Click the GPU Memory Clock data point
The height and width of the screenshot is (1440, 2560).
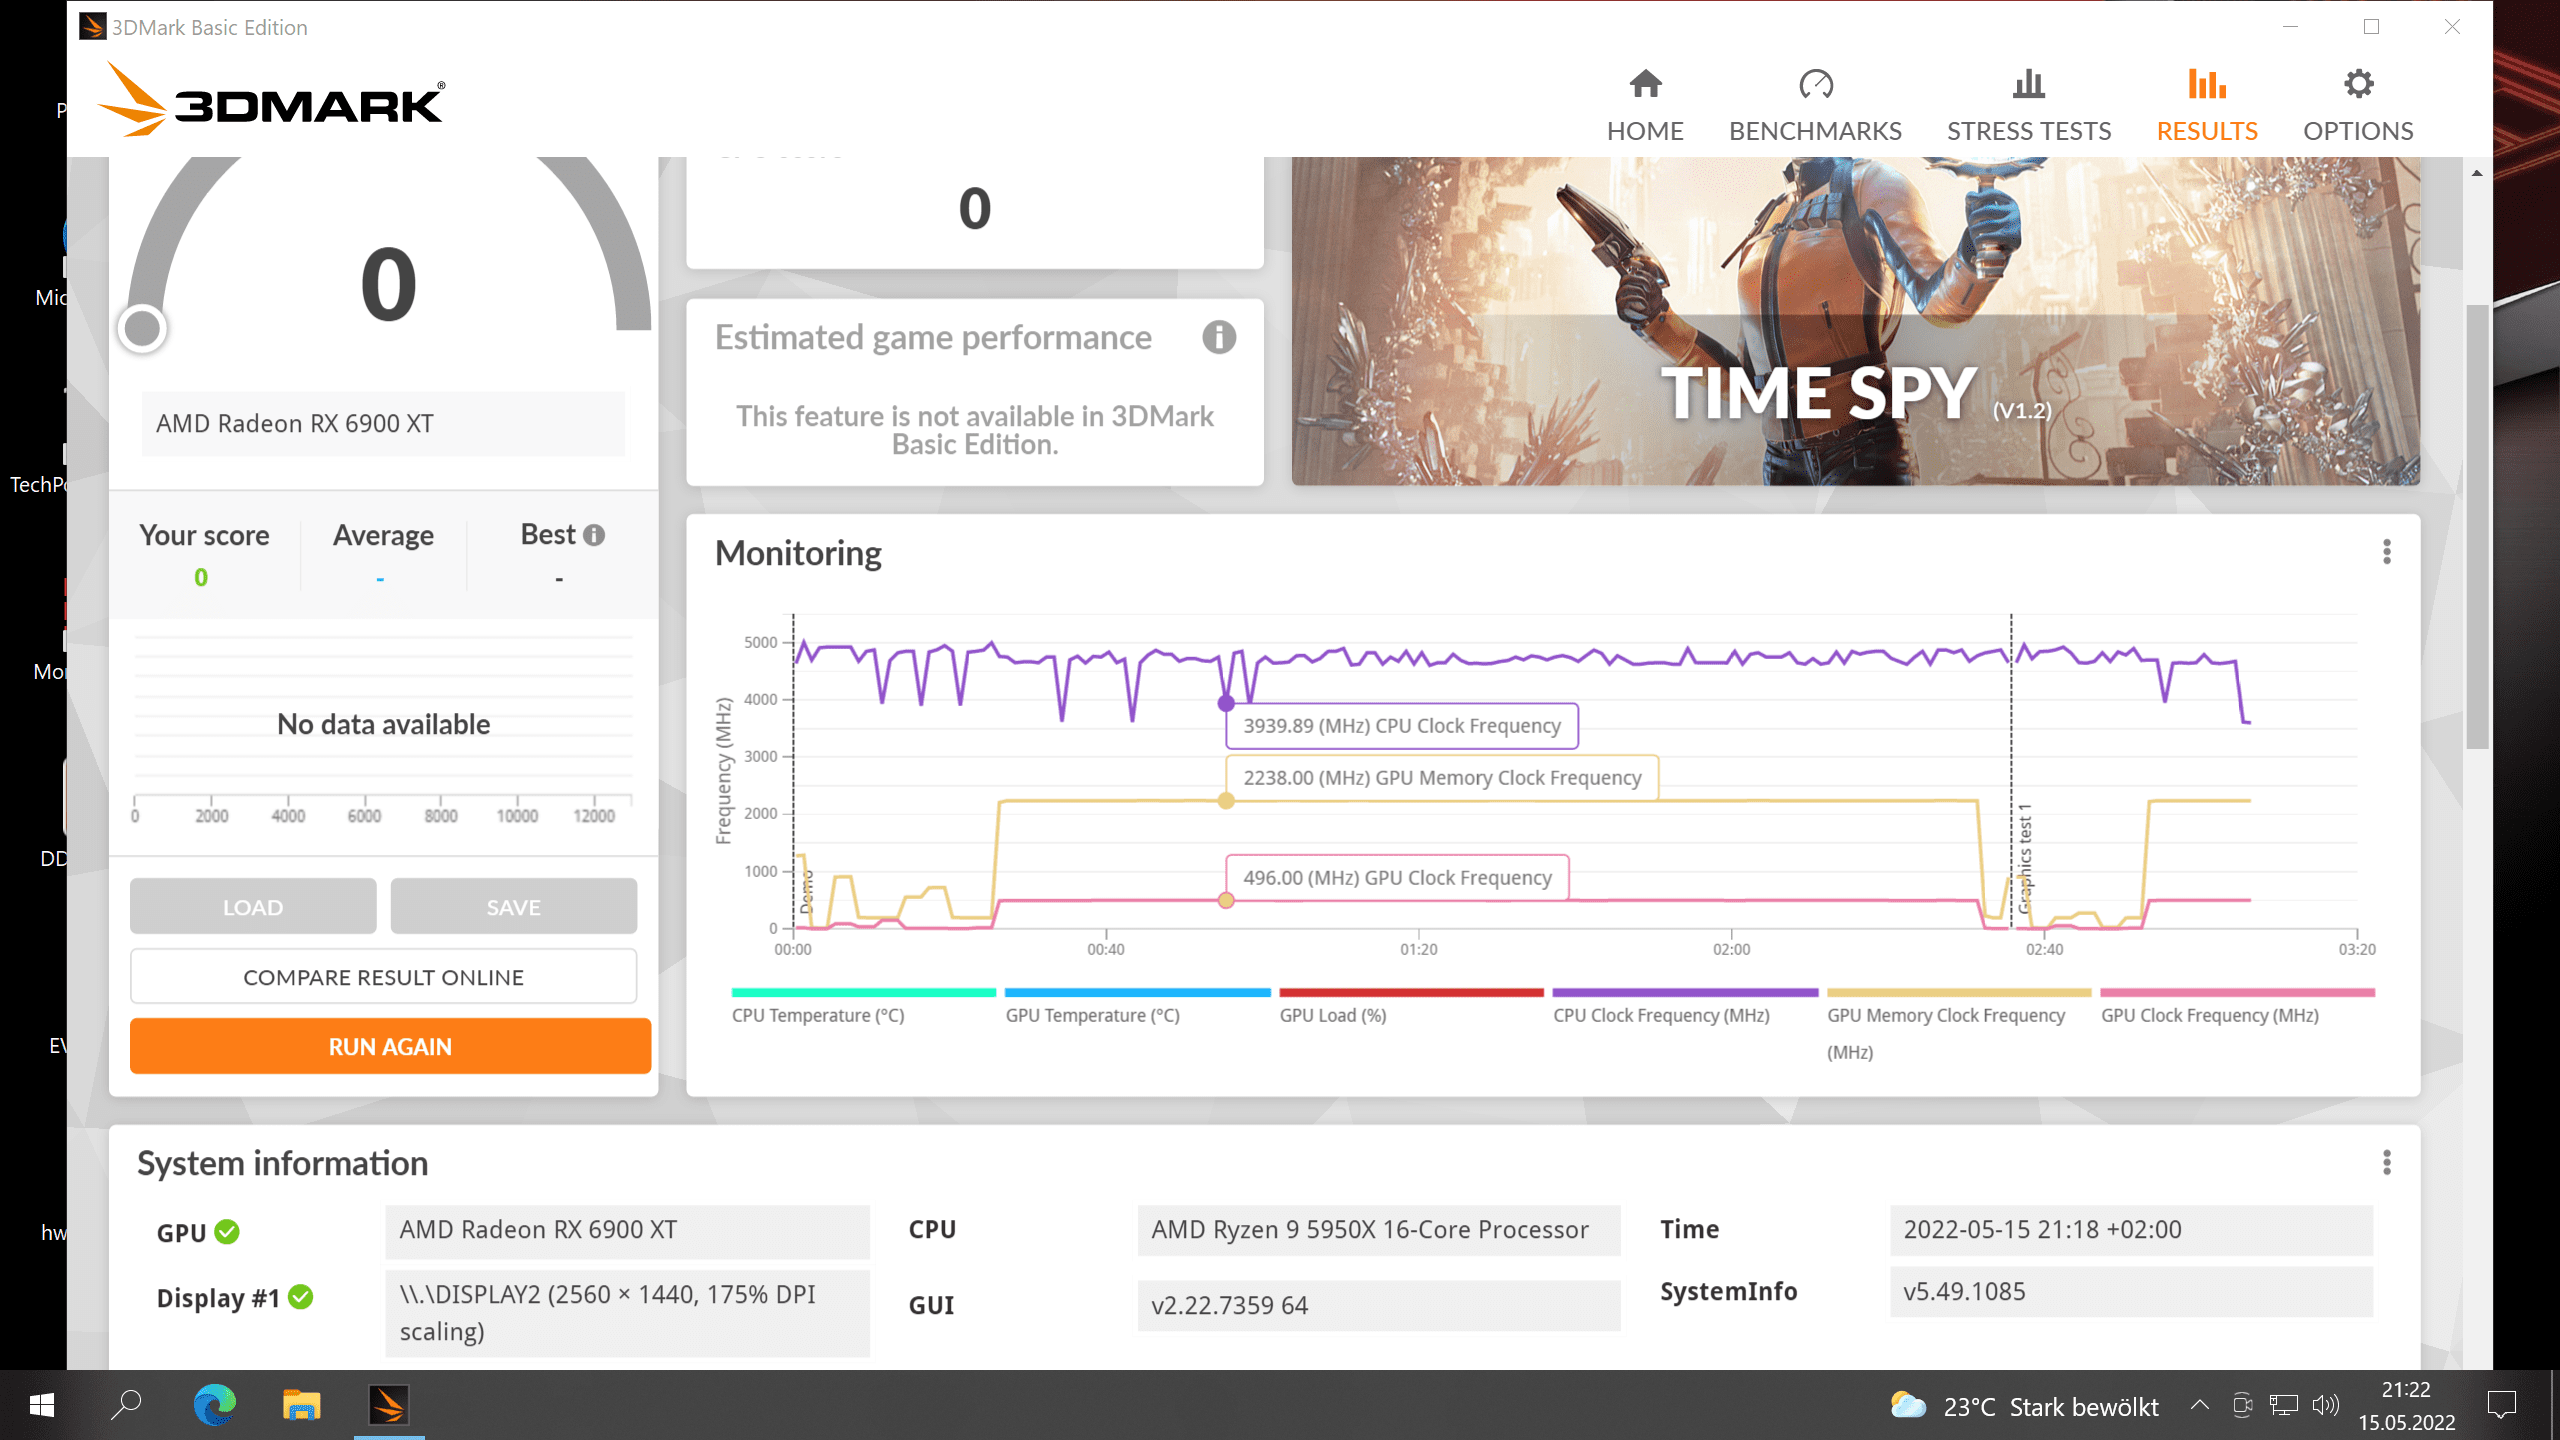coord(1226,800)
